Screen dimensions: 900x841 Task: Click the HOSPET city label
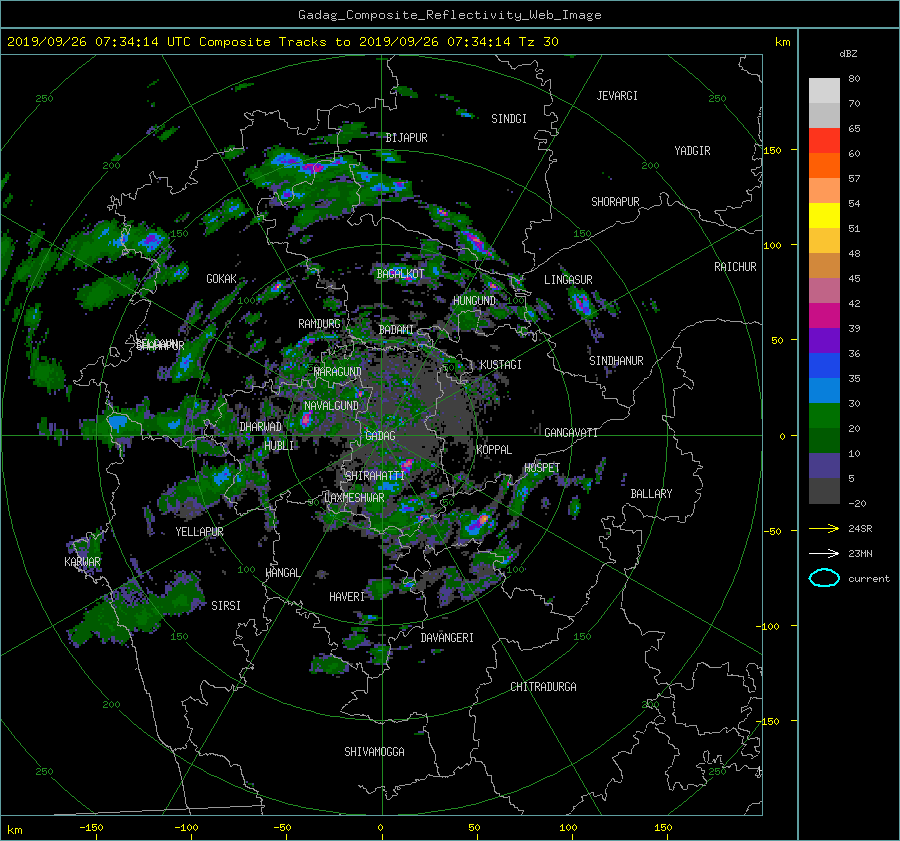coord(541,468)
